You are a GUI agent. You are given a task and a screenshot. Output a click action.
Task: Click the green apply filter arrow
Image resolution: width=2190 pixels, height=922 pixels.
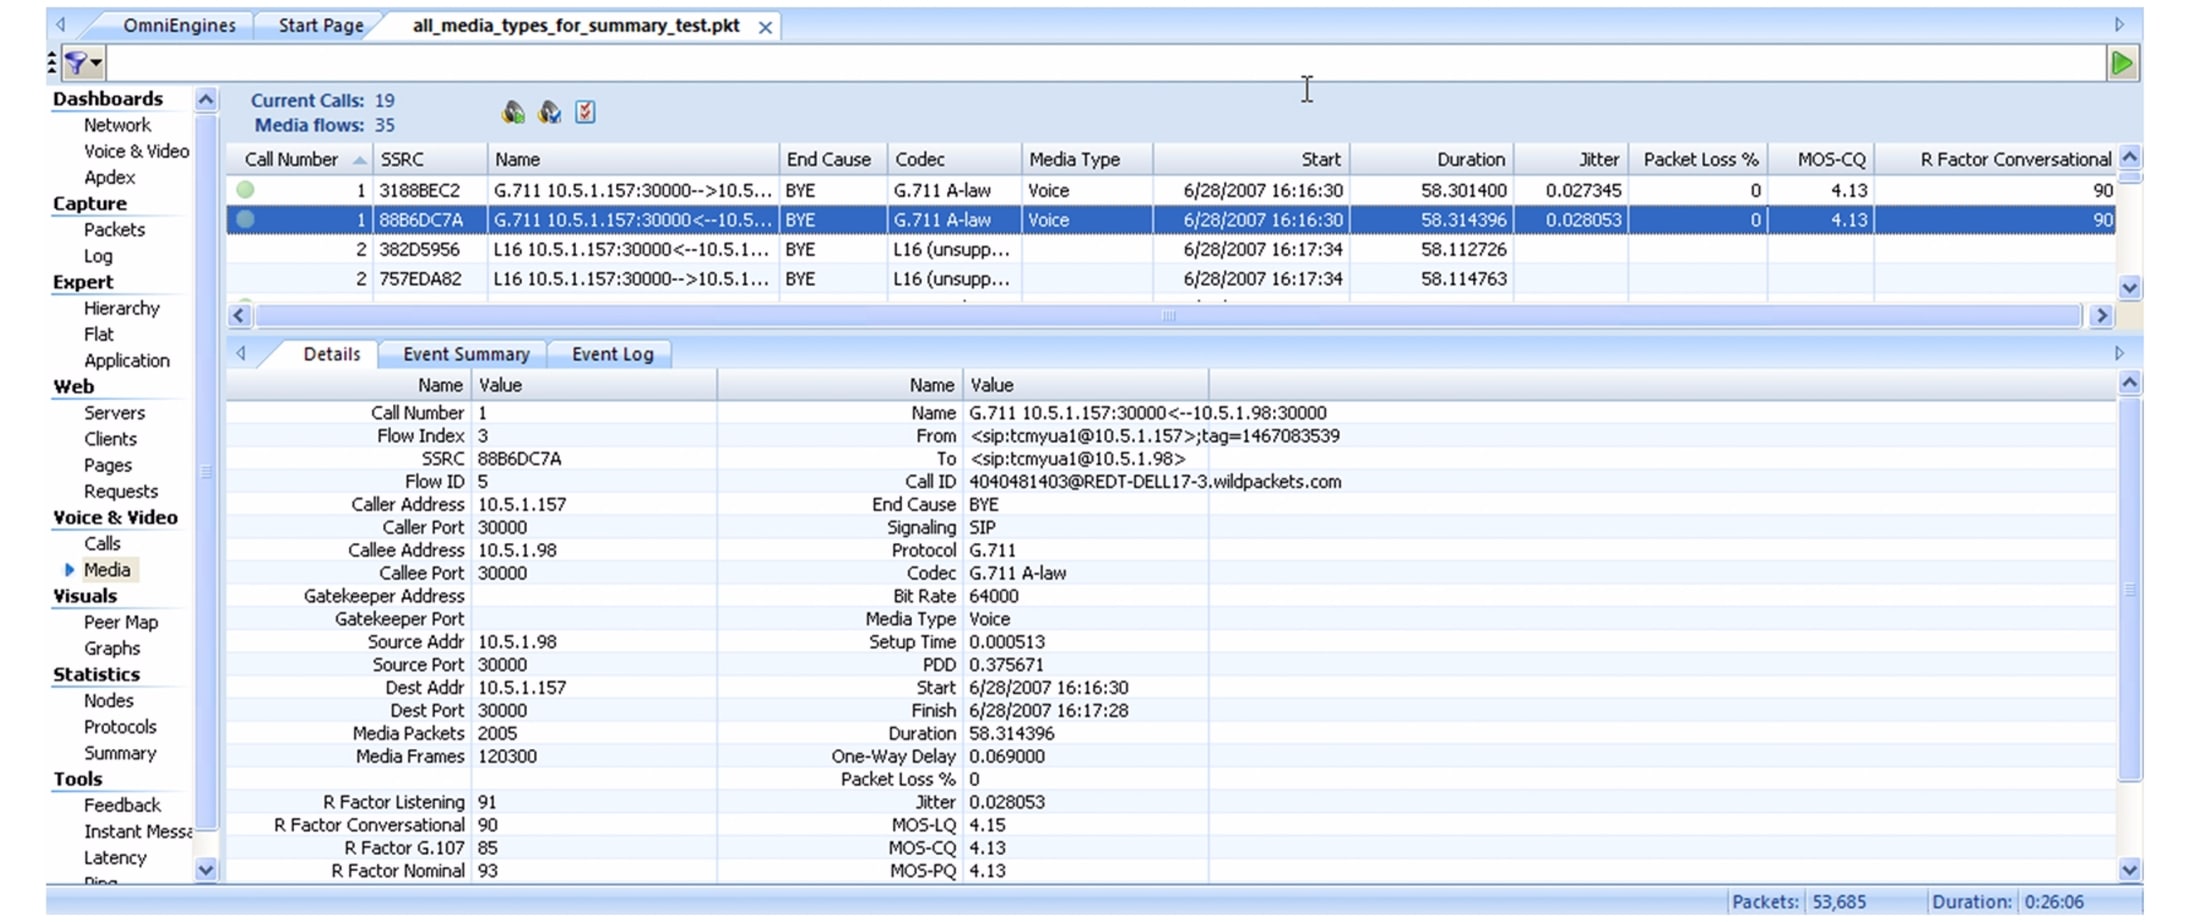[x=2121, y=64]
